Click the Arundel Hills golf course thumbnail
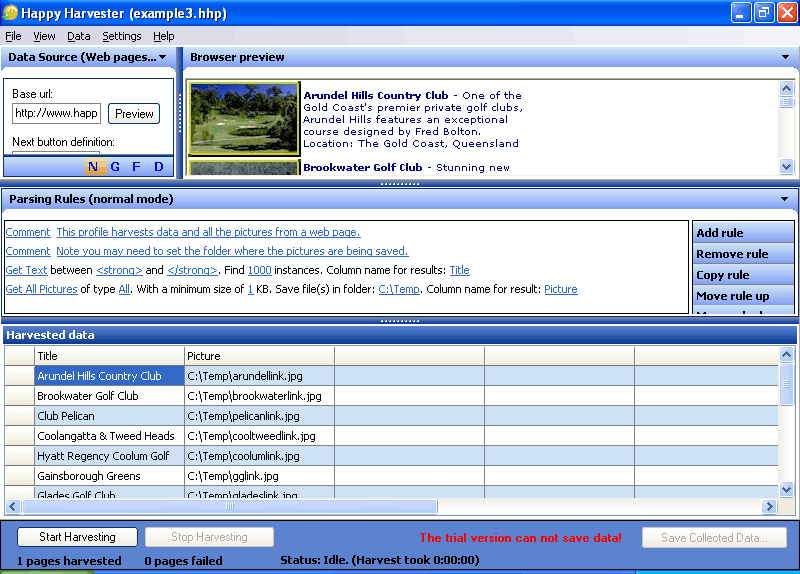 click(244, 119)
